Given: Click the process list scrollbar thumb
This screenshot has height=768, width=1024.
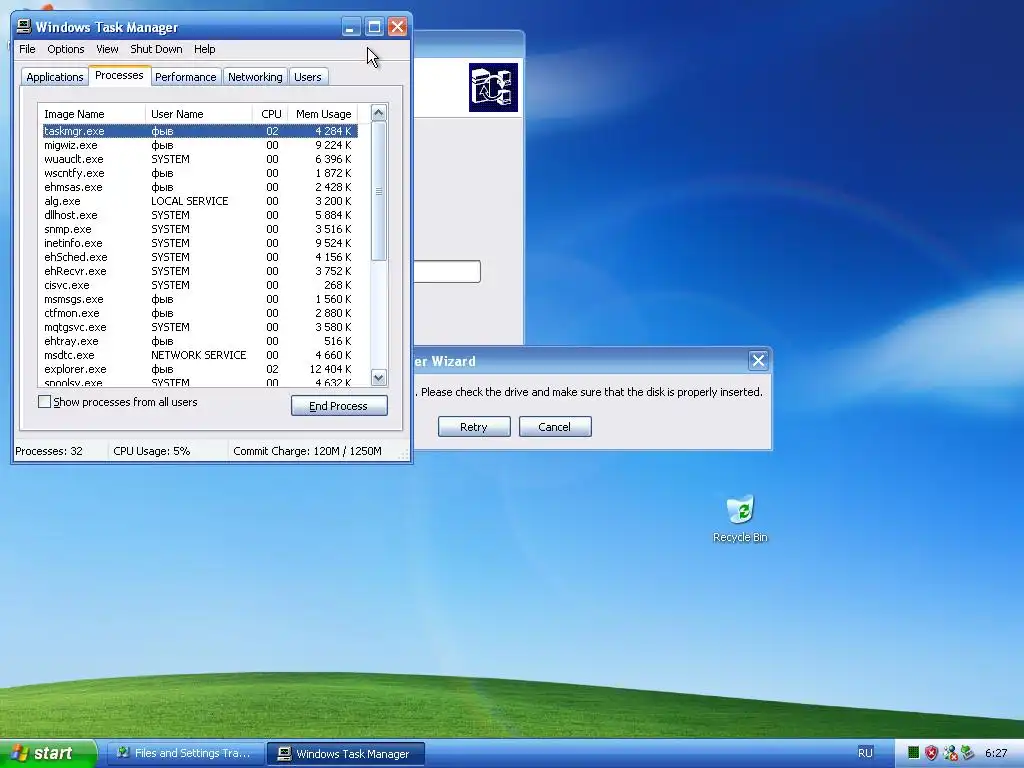Looking at the screenshot, I should (379, 191).
